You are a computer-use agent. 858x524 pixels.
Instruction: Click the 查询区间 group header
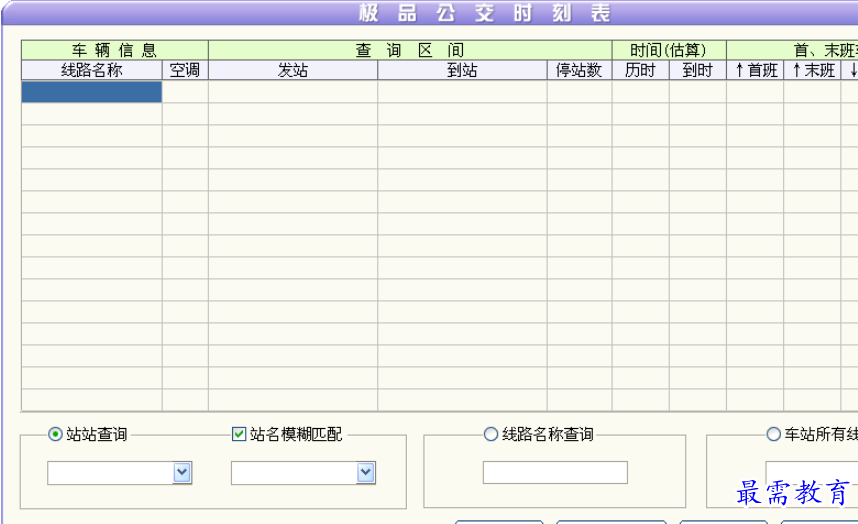point(410,50)
